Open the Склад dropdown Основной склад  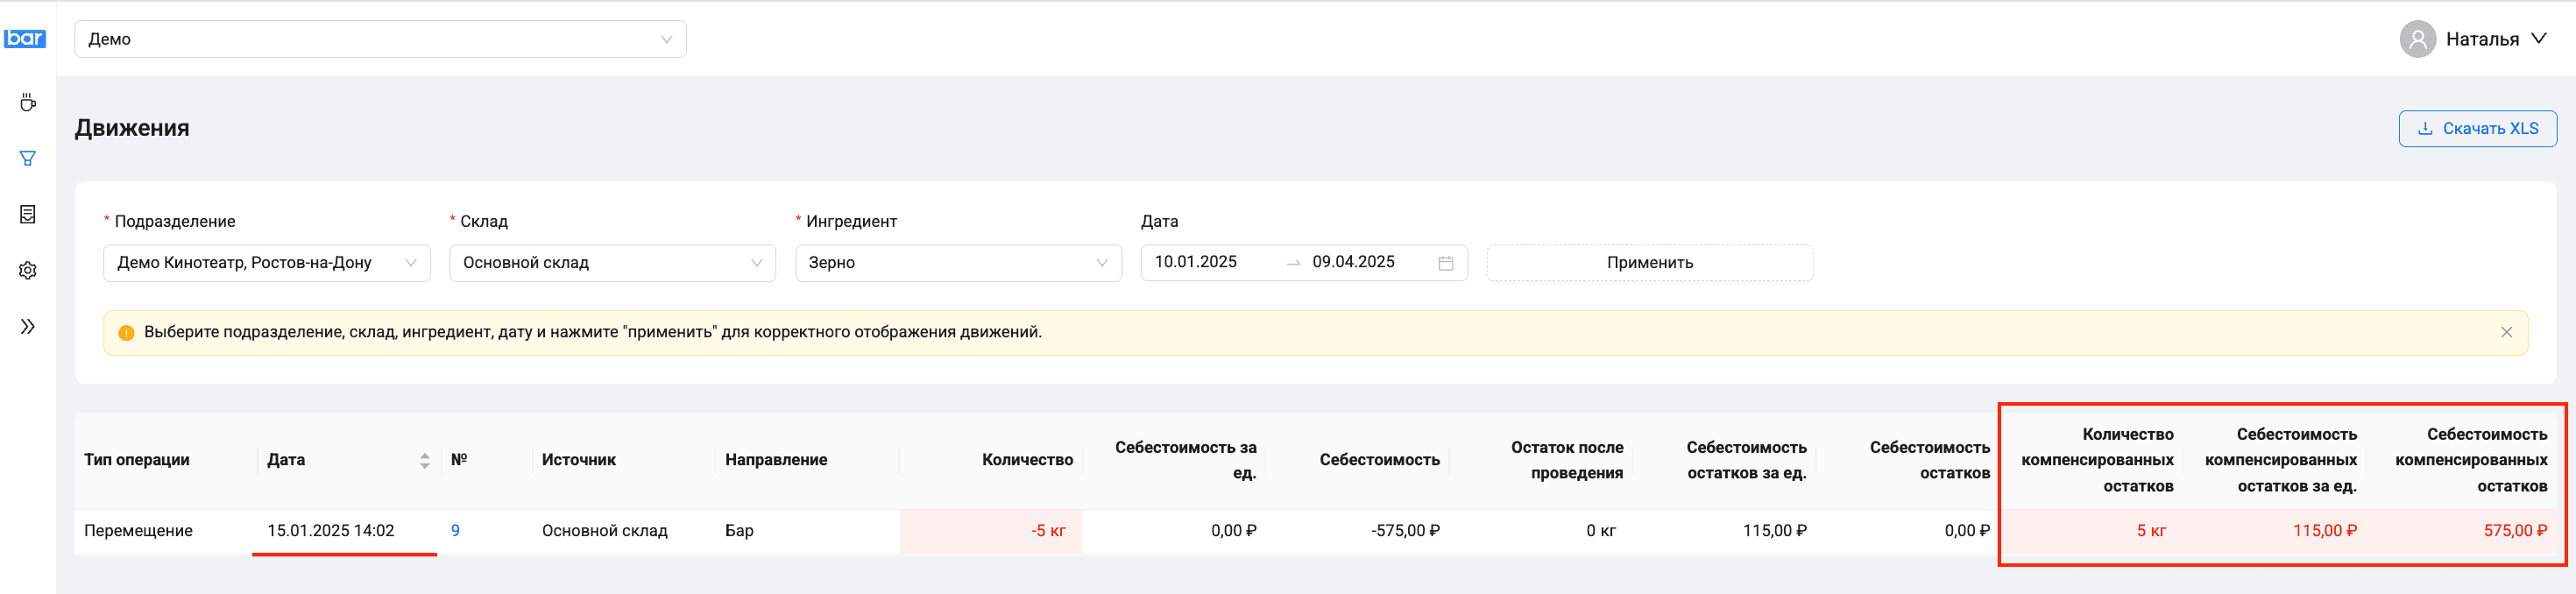612,262
